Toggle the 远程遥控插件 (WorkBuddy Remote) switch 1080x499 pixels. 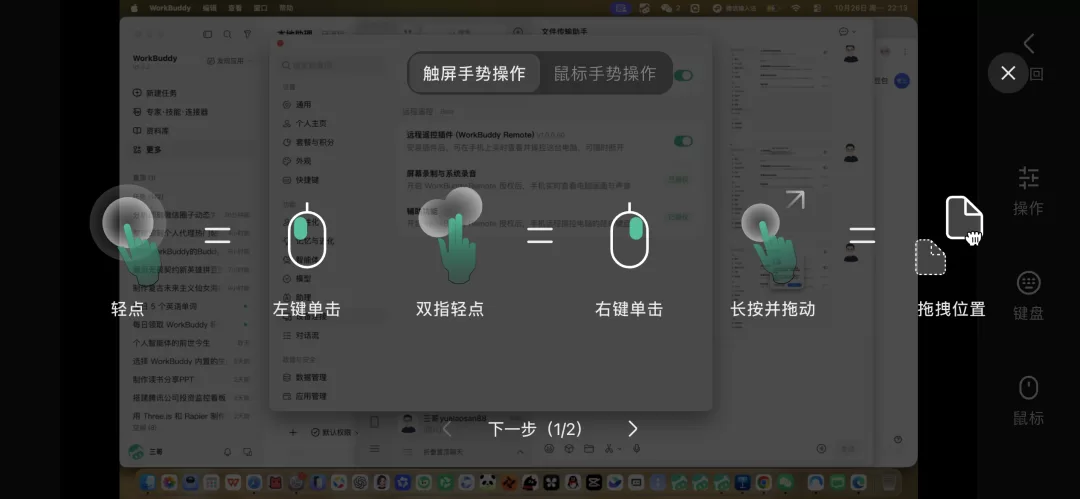pyautogui.click(x=683, y=141)
